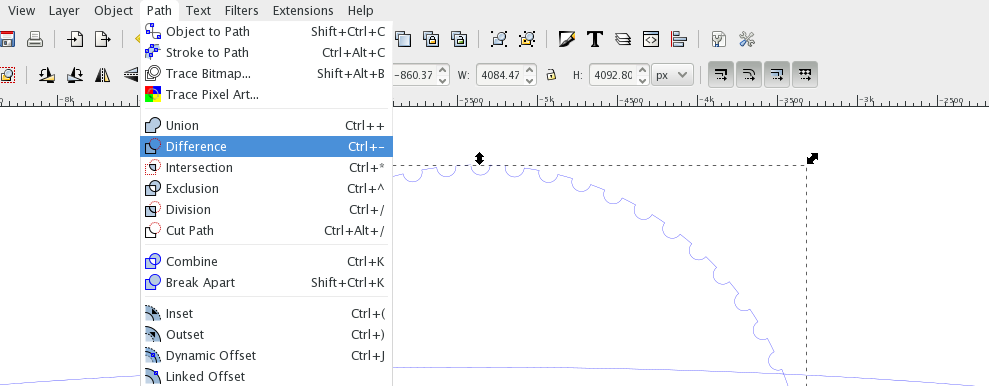Open the px units dropdown

pyautogui.click(x=672, y=75)
